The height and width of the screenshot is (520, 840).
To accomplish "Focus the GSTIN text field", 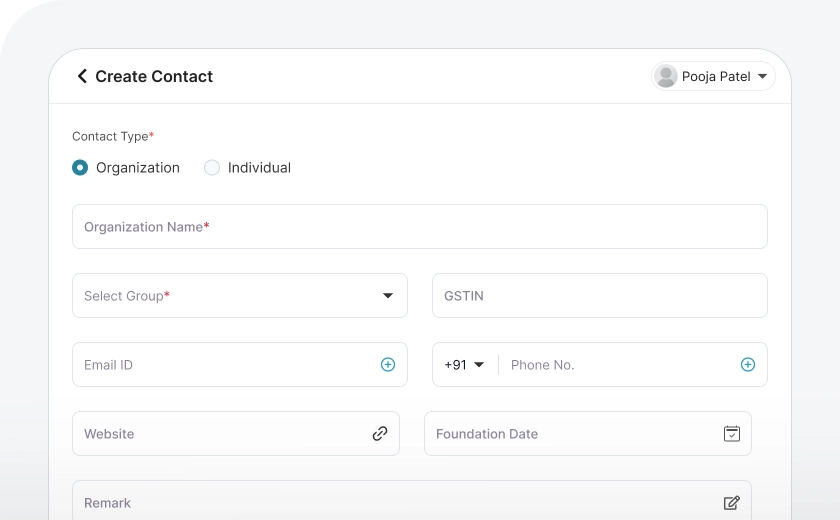I will [600, 296].
